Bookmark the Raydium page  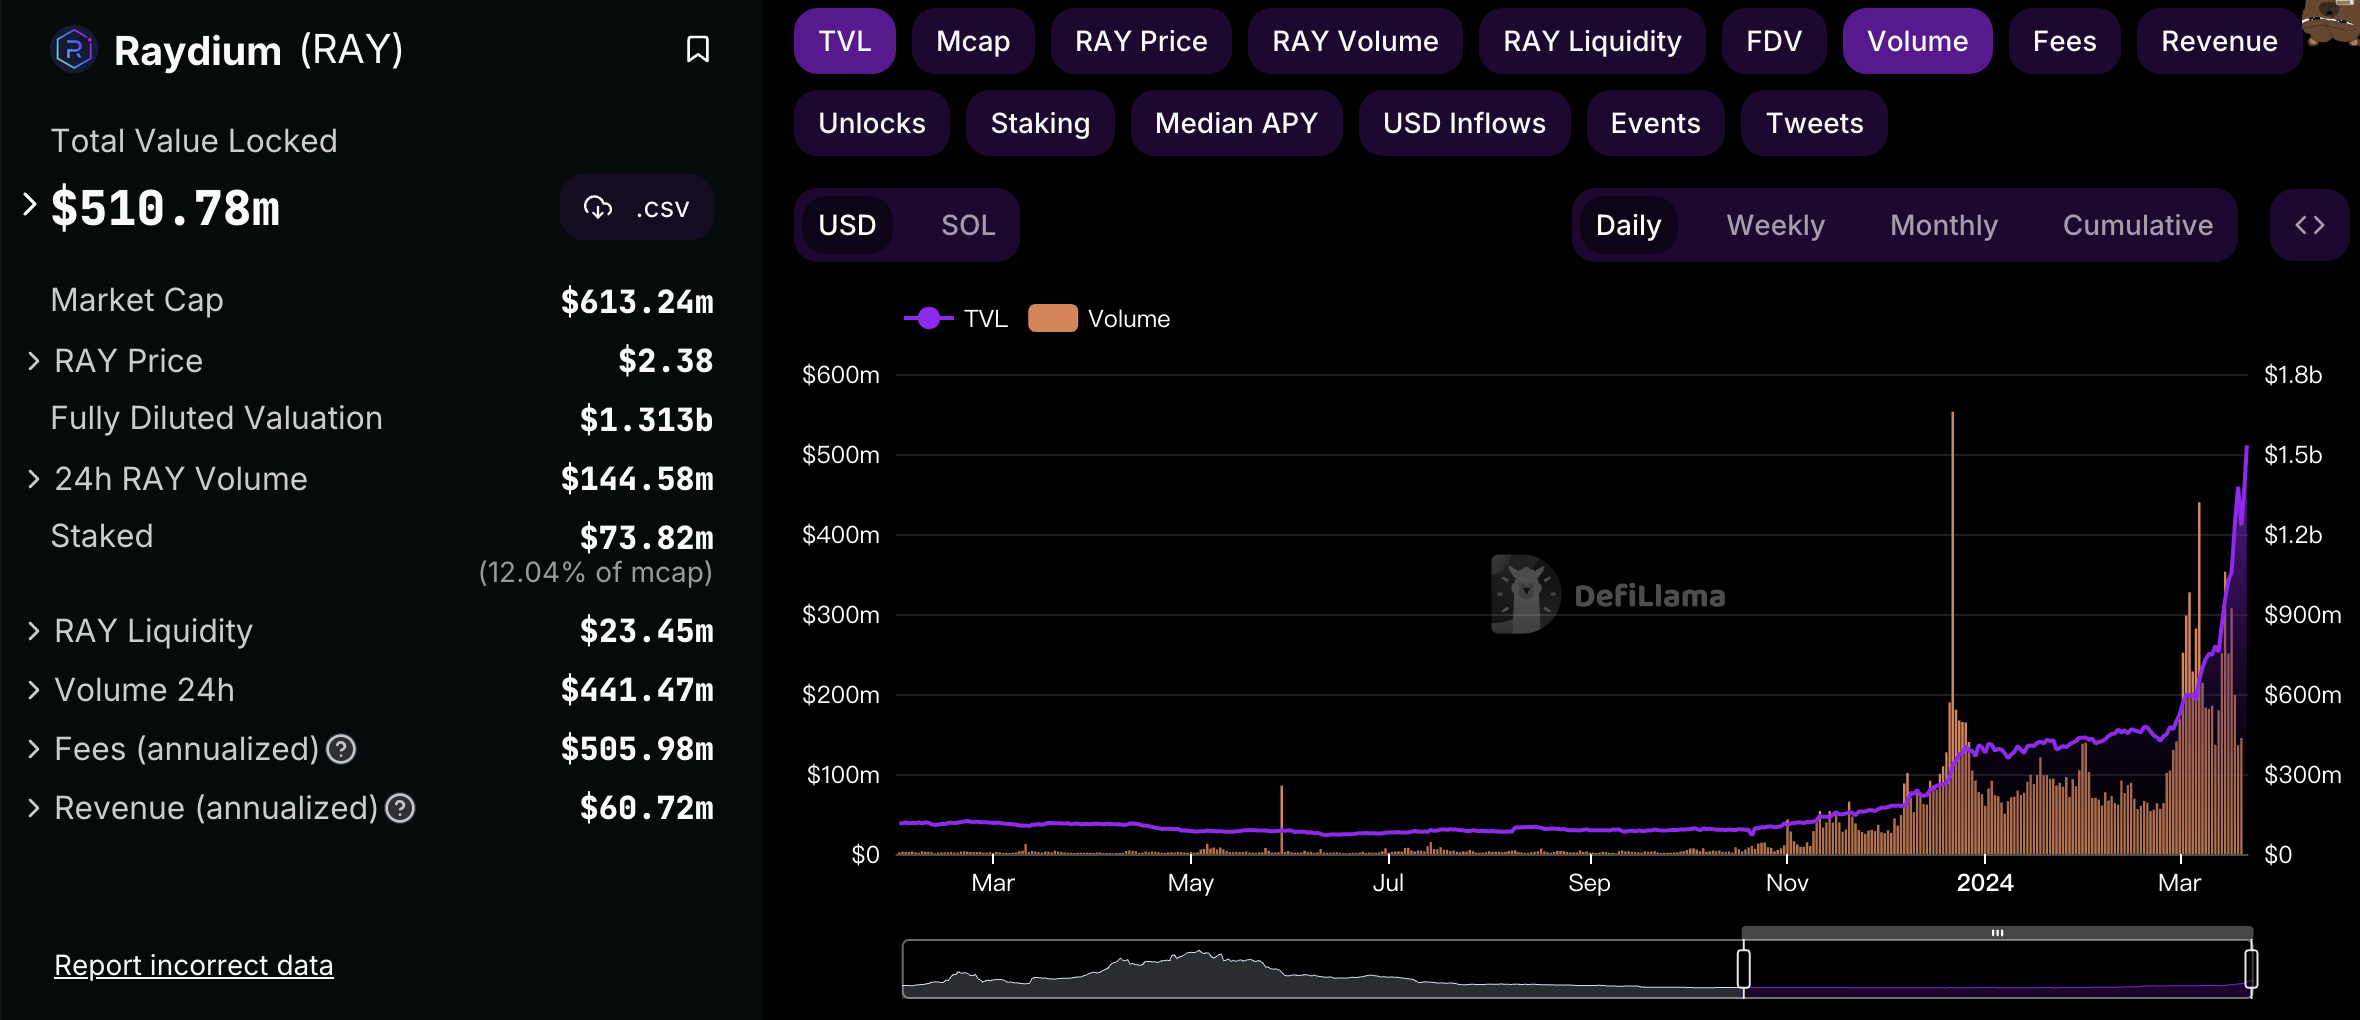pyautogui.click(x=699, y=49)
